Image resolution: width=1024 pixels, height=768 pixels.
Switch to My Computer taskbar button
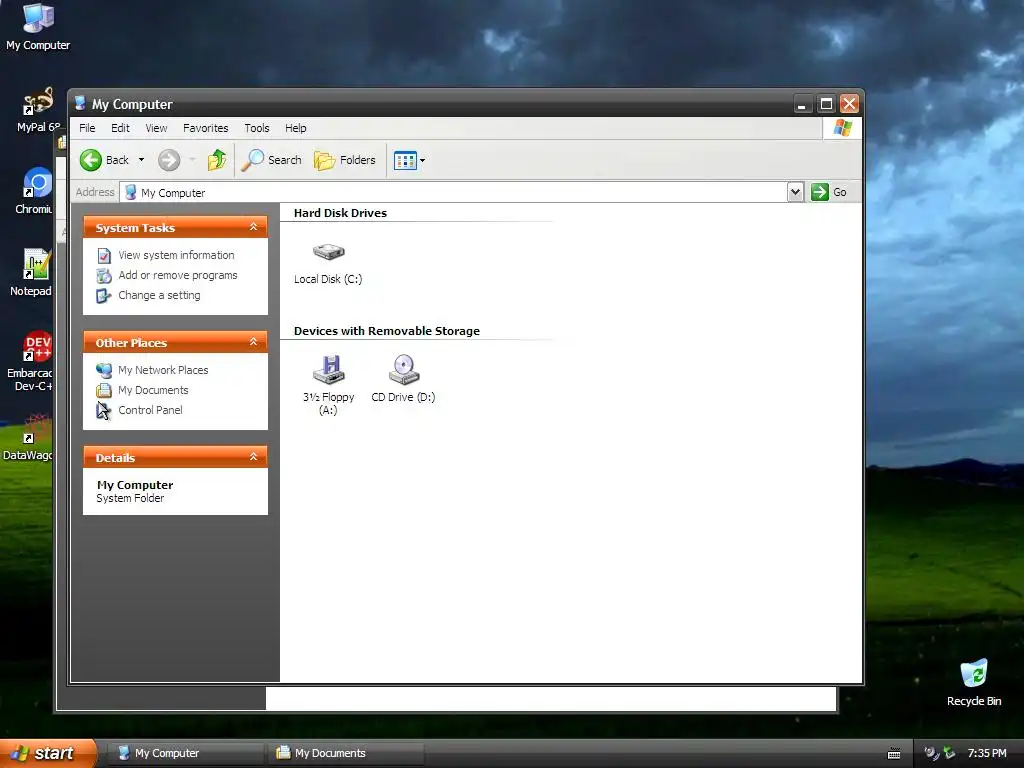coord(187,753)
